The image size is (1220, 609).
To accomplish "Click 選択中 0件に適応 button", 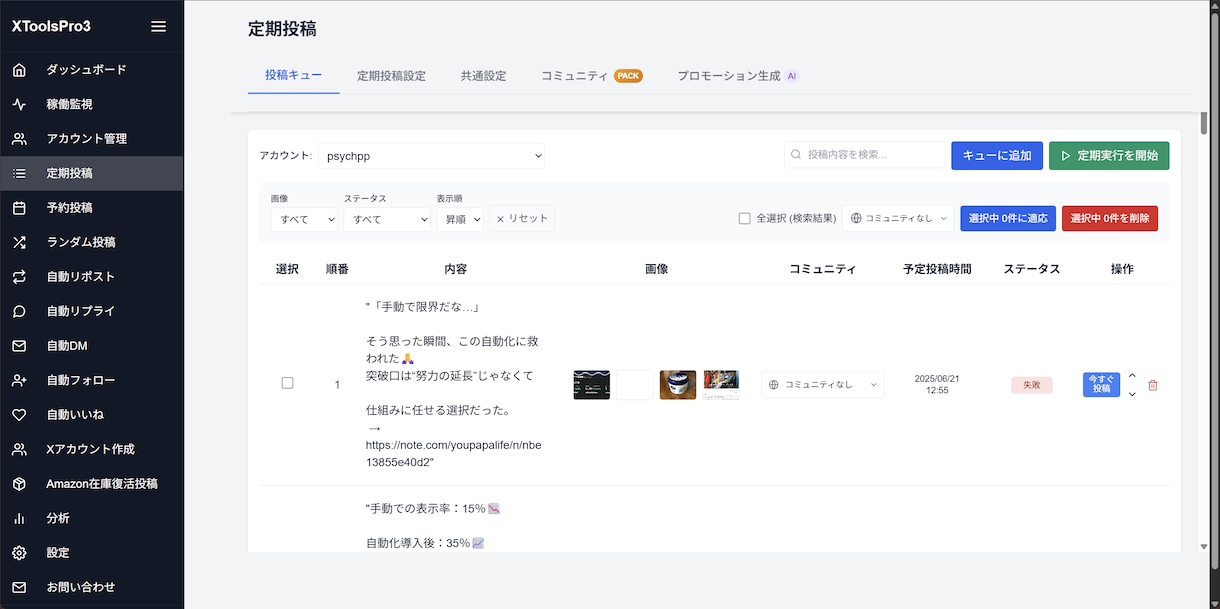I will pyautogui.click(x=1008, y=218).
